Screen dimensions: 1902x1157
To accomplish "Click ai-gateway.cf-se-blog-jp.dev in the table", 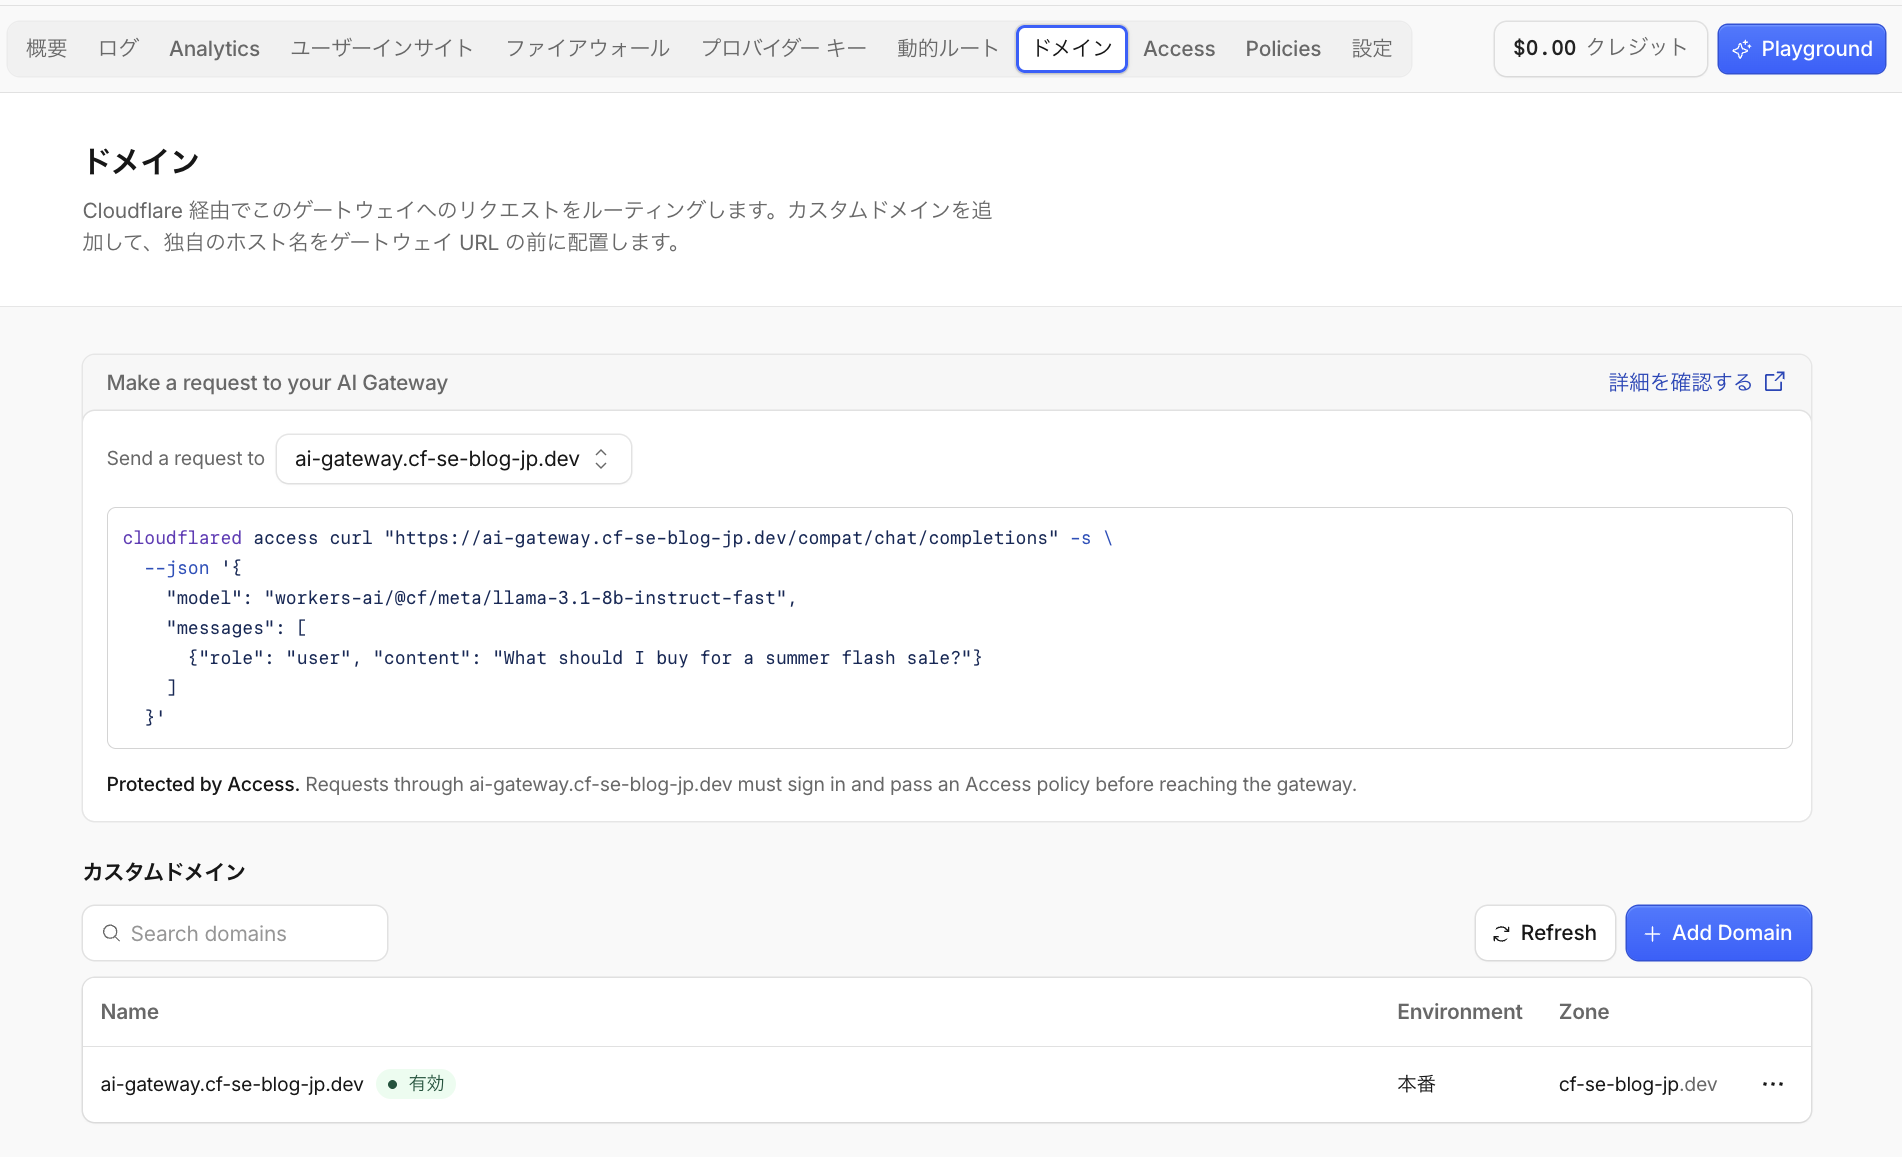I will tap(232, 1084).
